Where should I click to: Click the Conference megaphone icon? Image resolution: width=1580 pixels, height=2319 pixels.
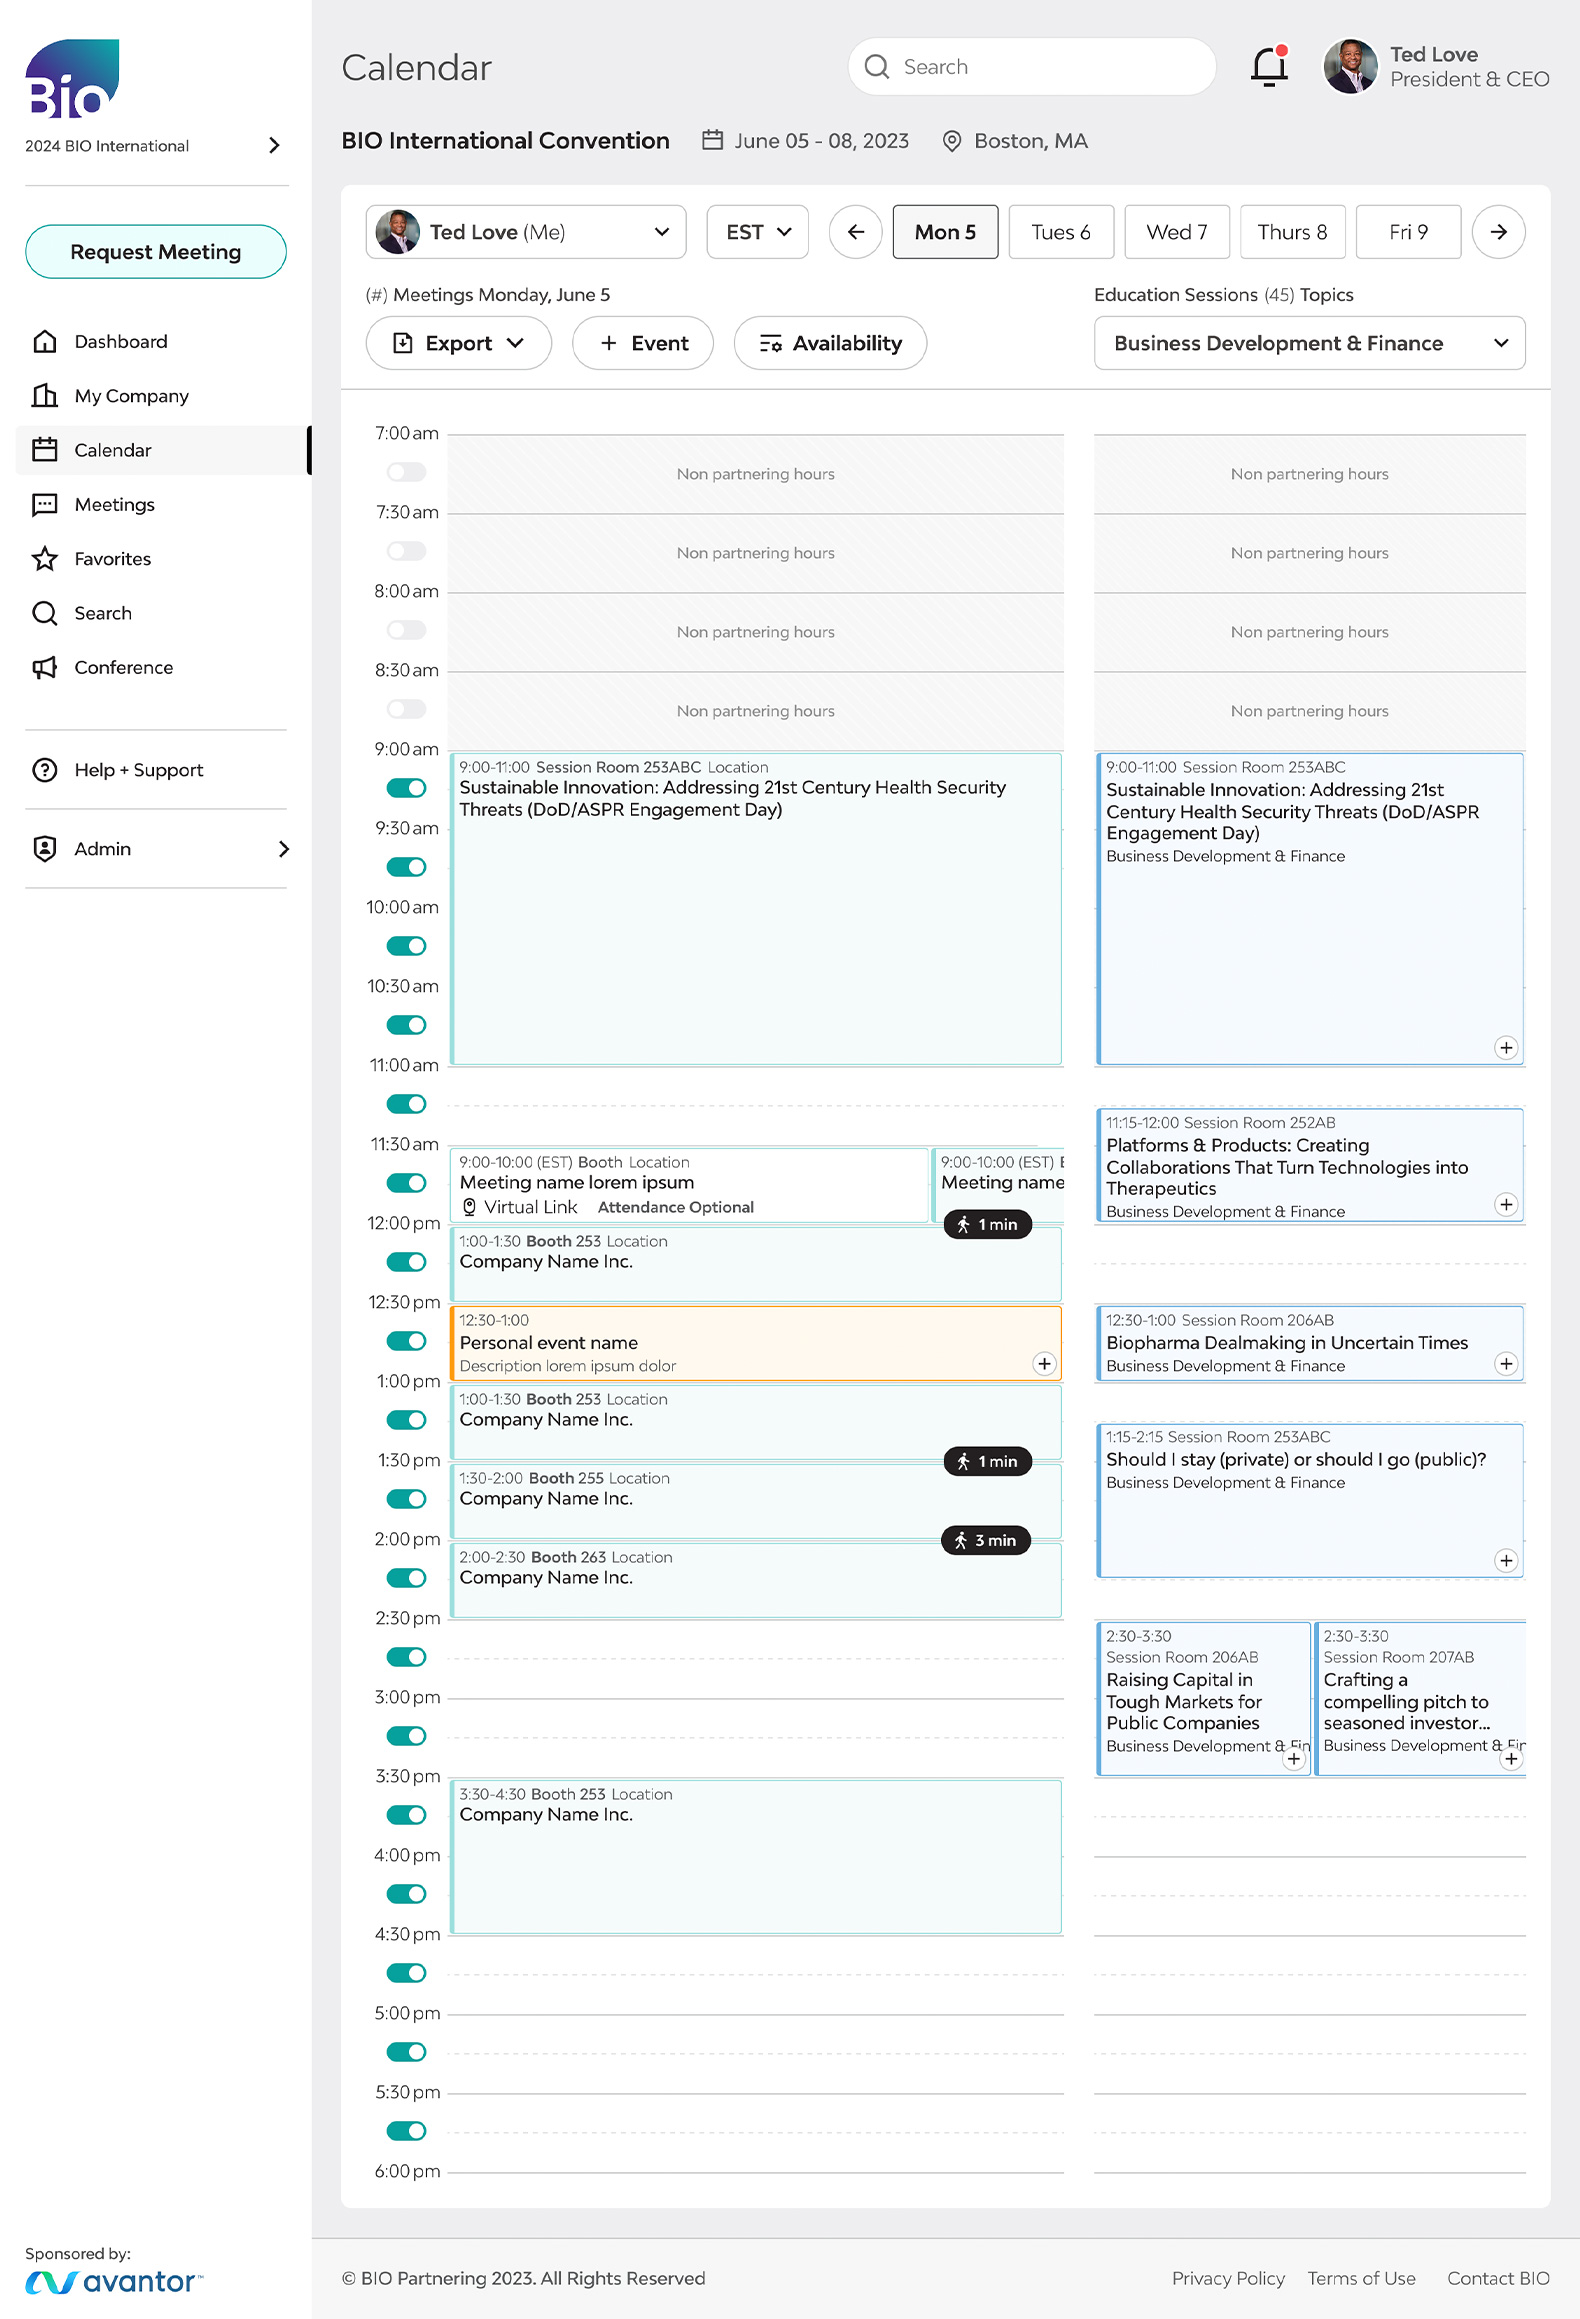[45, 668]
